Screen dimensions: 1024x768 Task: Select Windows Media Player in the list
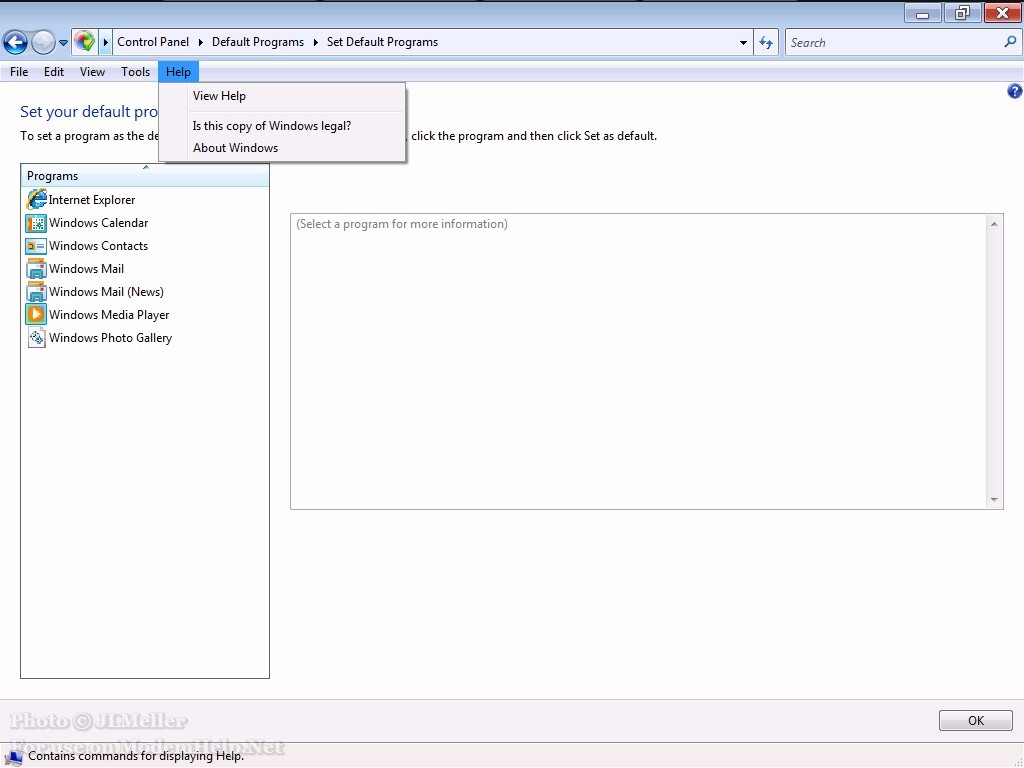point(109,315)
